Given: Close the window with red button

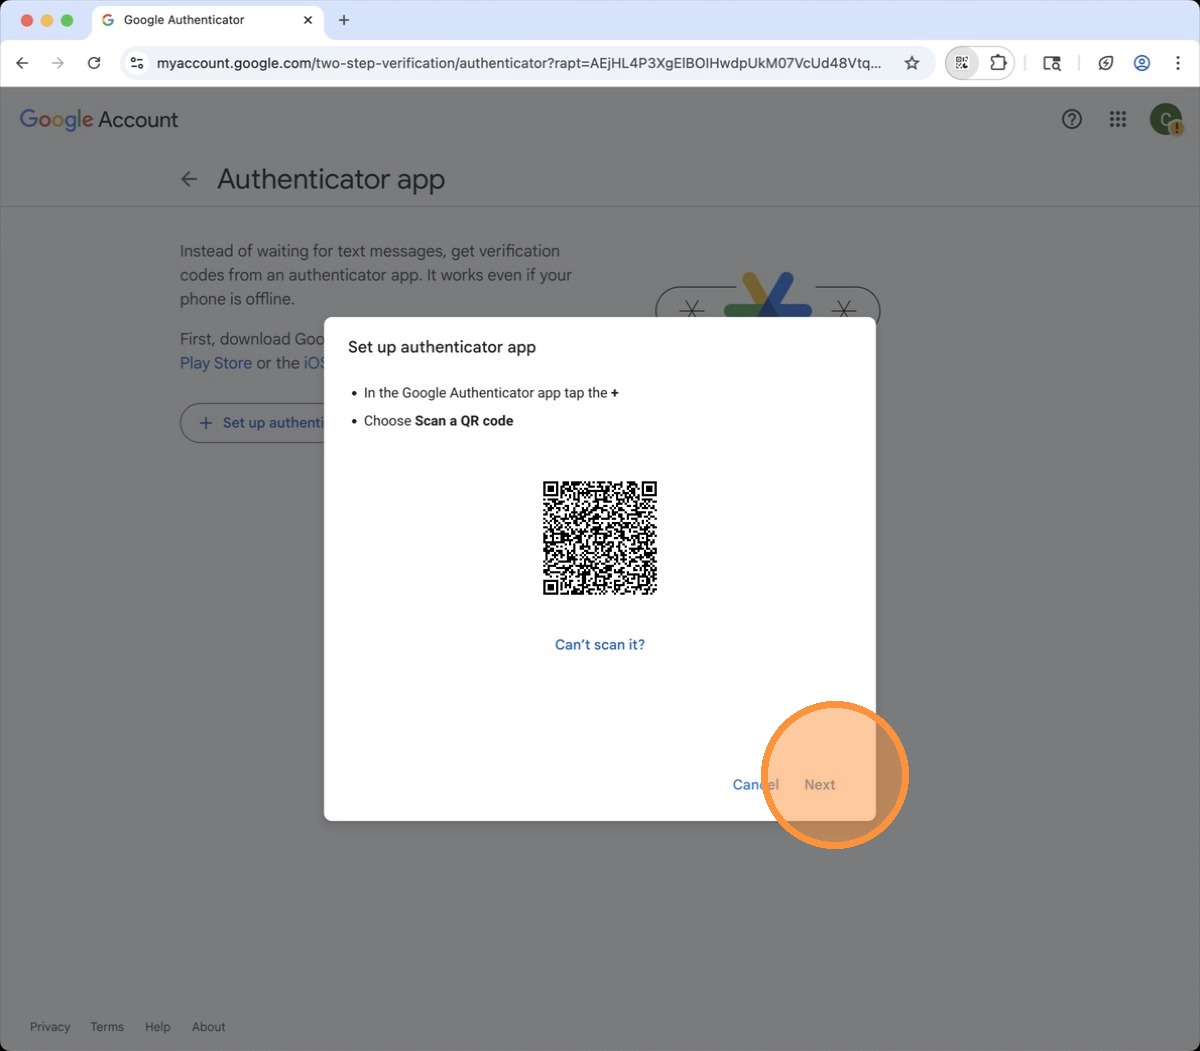Looking at the screenshot, I should pos(27,20).
